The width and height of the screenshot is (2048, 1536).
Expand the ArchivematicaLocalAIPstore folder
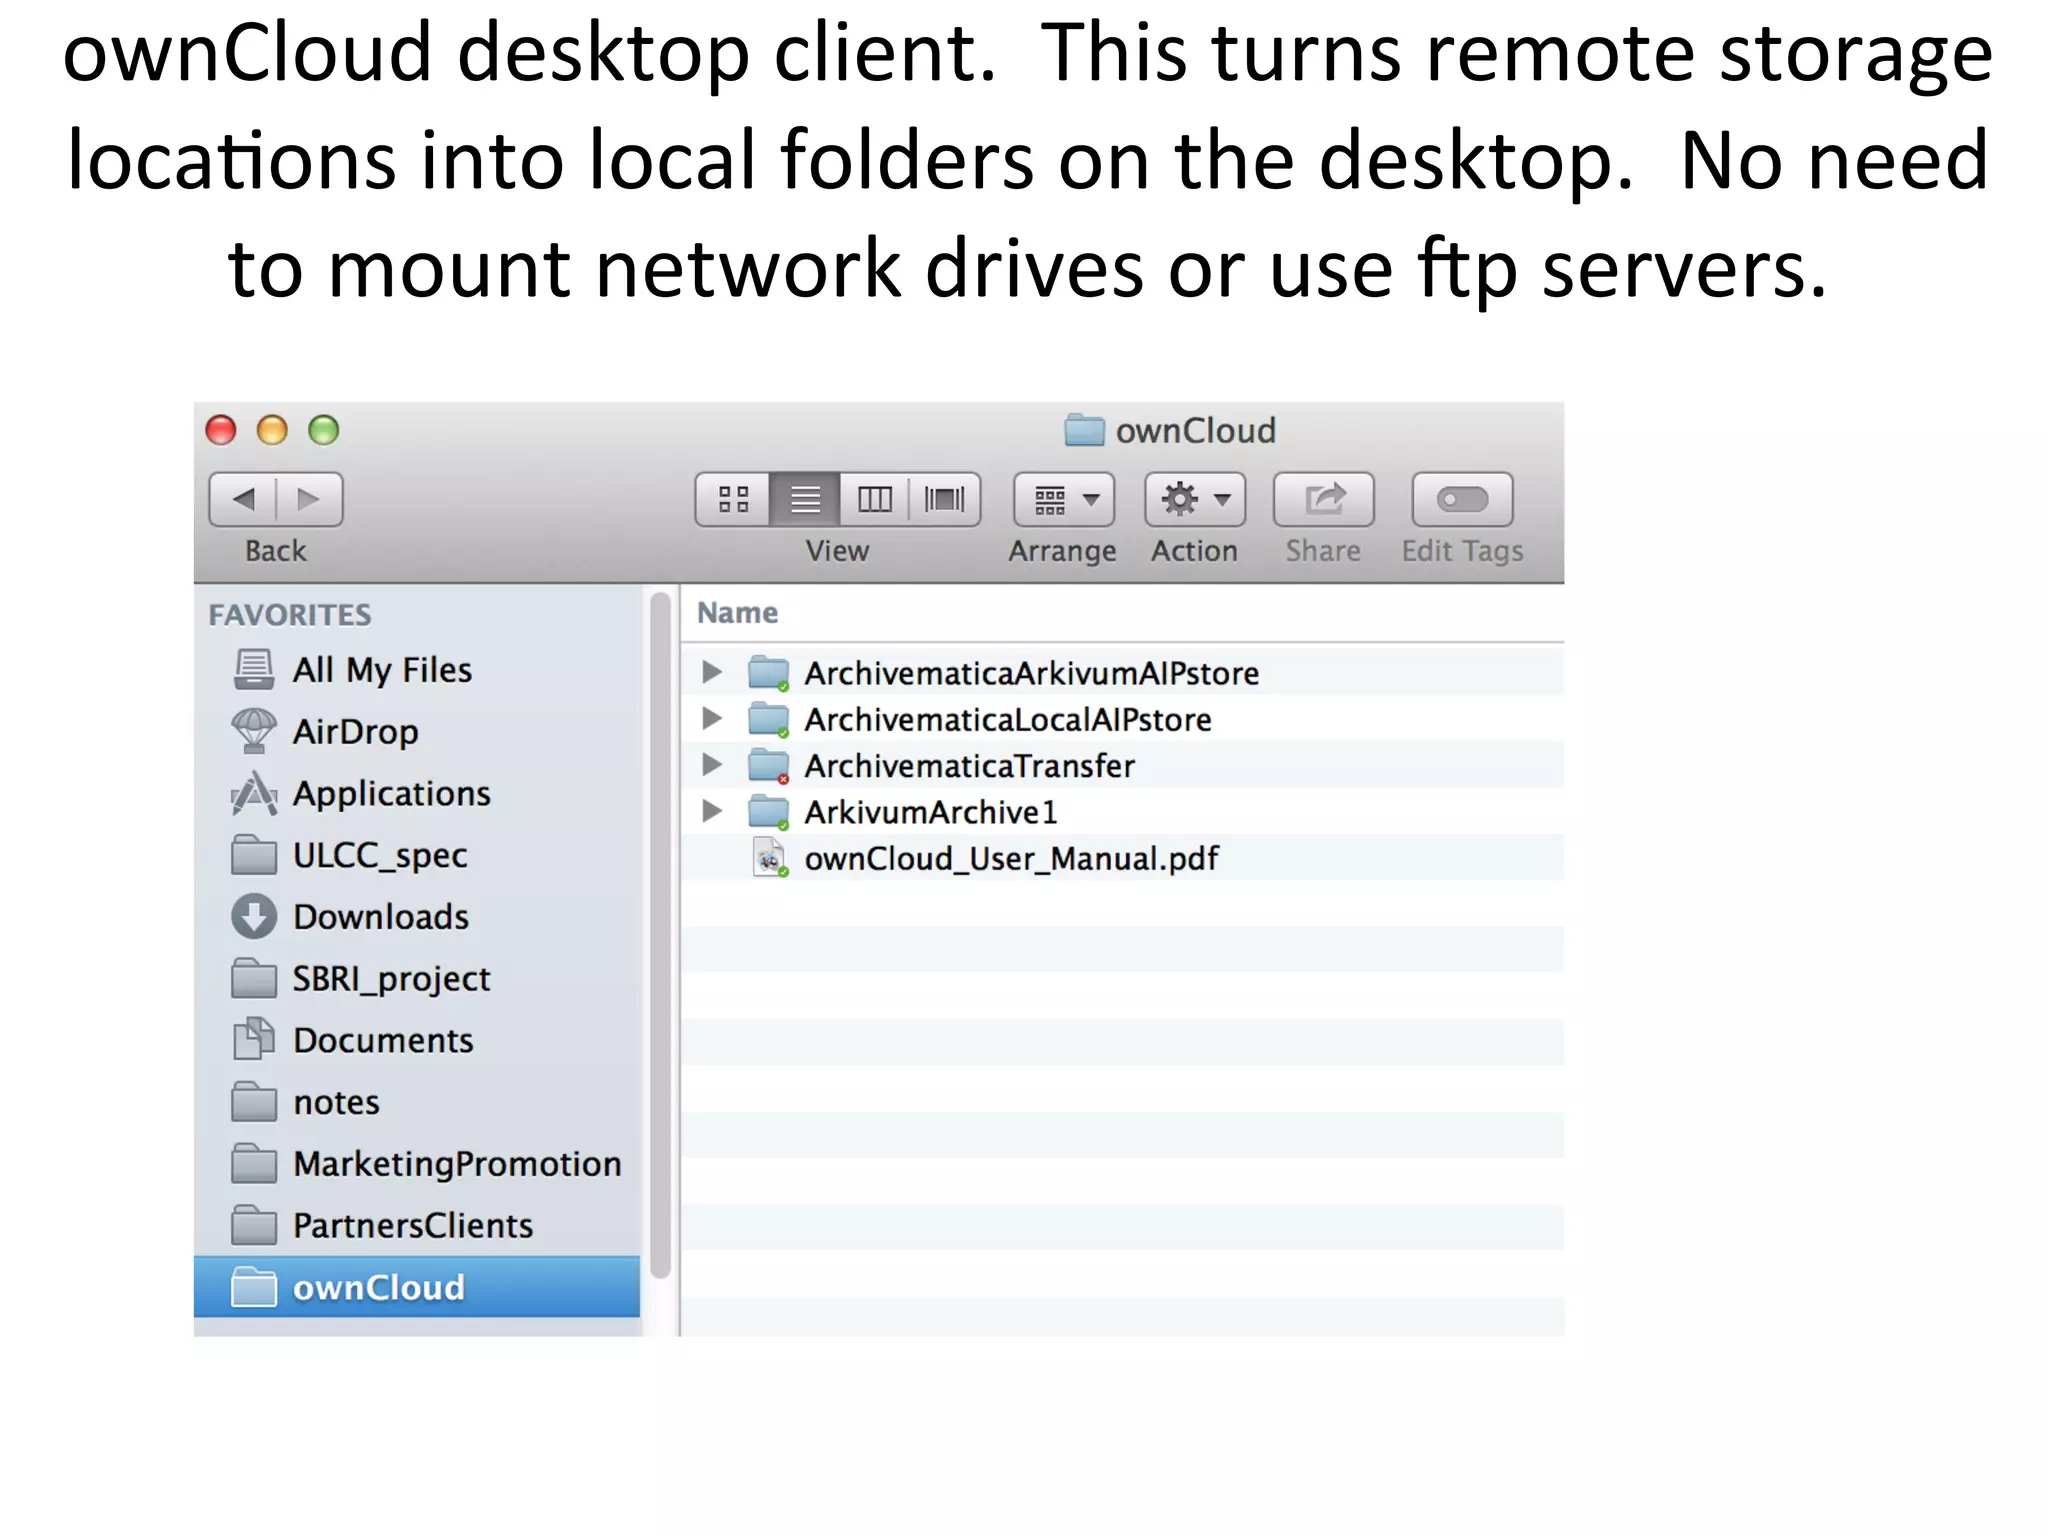tap(712, 718)
